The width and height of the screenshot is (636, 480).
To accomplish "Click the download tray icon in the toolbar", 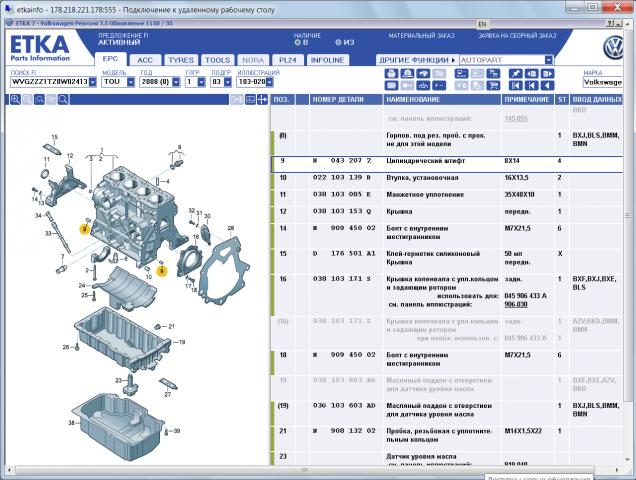I will [423, 86].
